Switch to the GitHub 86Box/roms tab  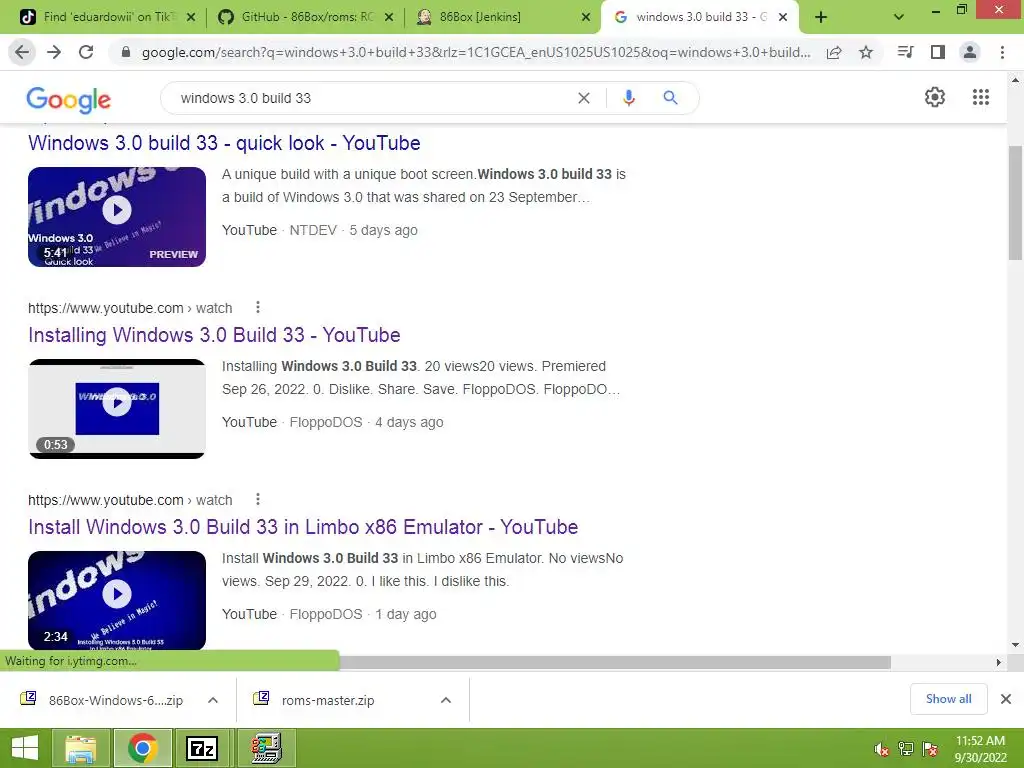coord(306,17)
